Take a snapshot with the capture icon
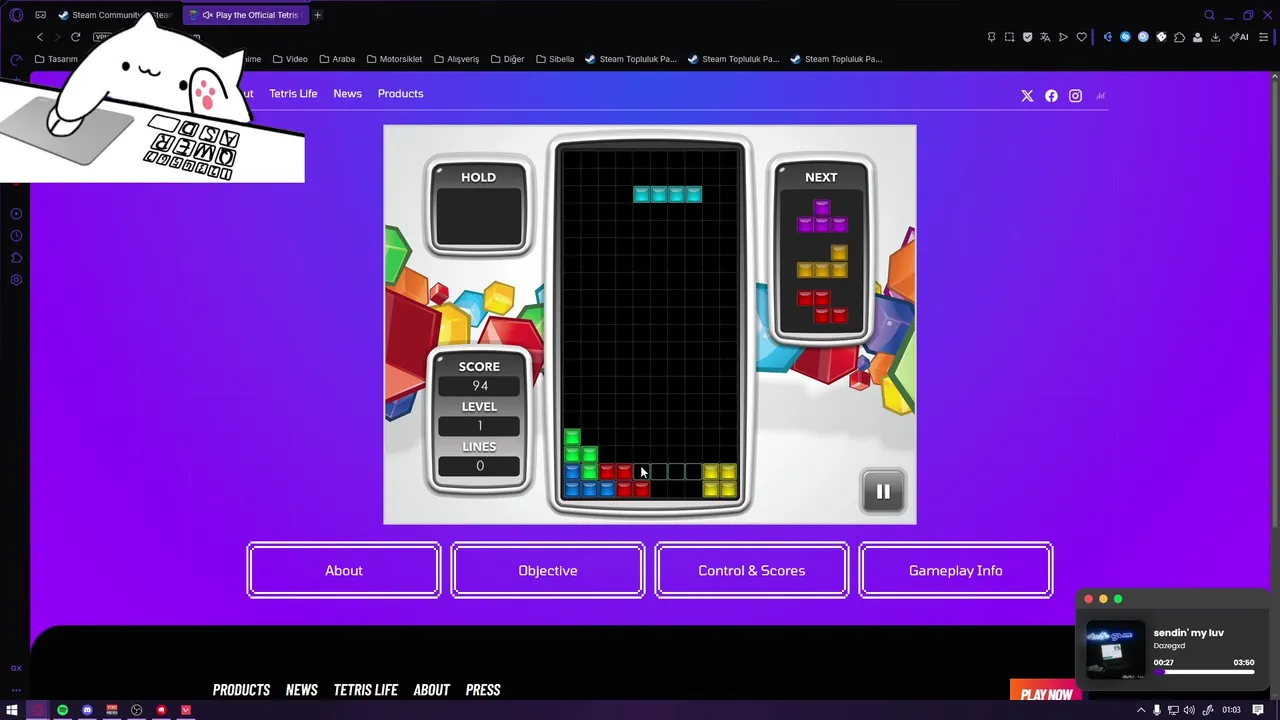This screenshot has height=720, width=1280. pos(1009,37)
